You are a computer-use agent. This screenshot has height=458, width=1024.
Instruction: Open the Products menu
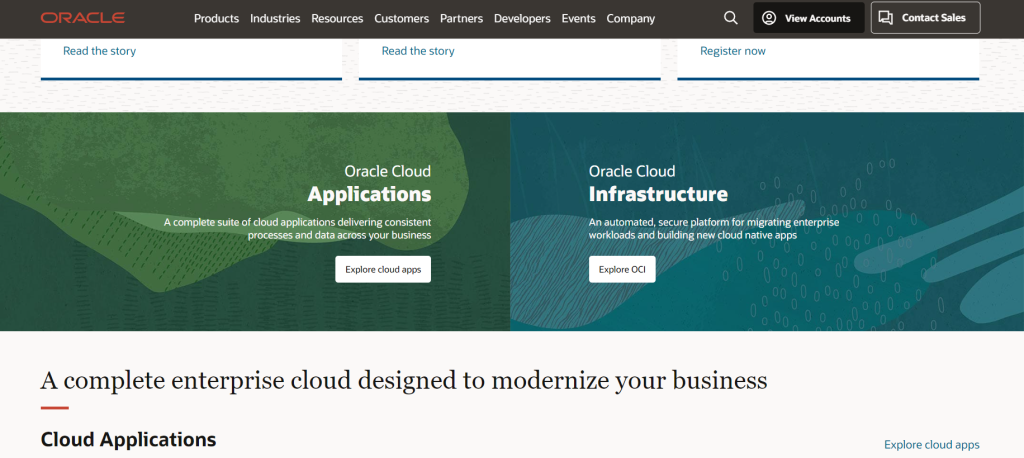pyautogui.click(x=216, y=18)
